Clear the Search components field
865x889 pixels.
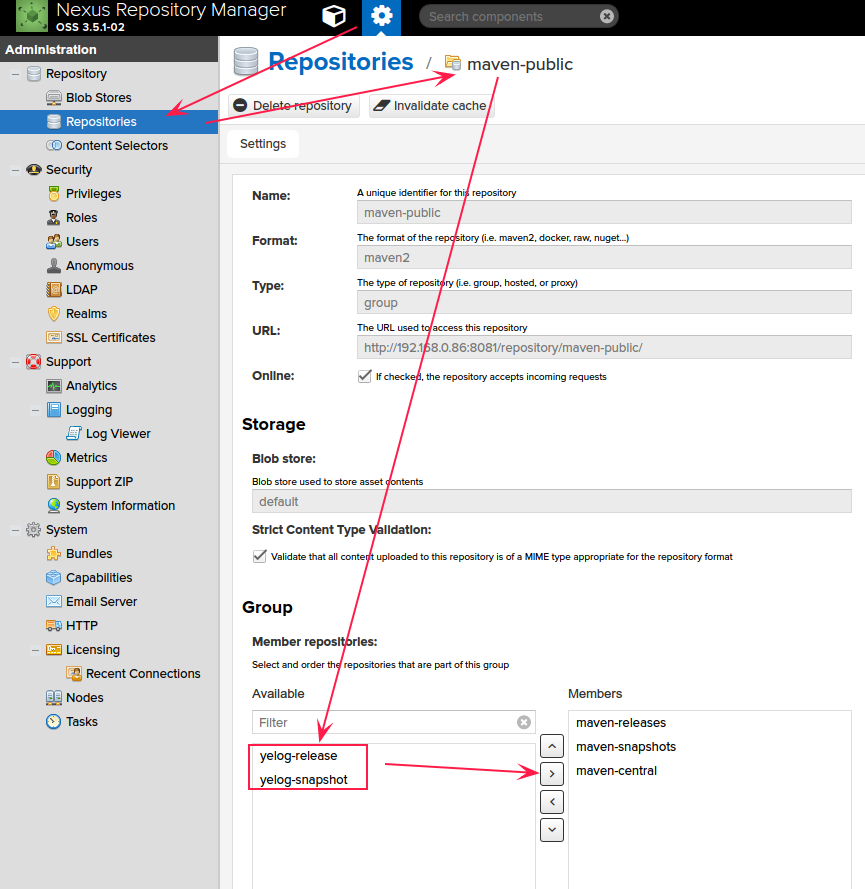(x=607, y=16)
